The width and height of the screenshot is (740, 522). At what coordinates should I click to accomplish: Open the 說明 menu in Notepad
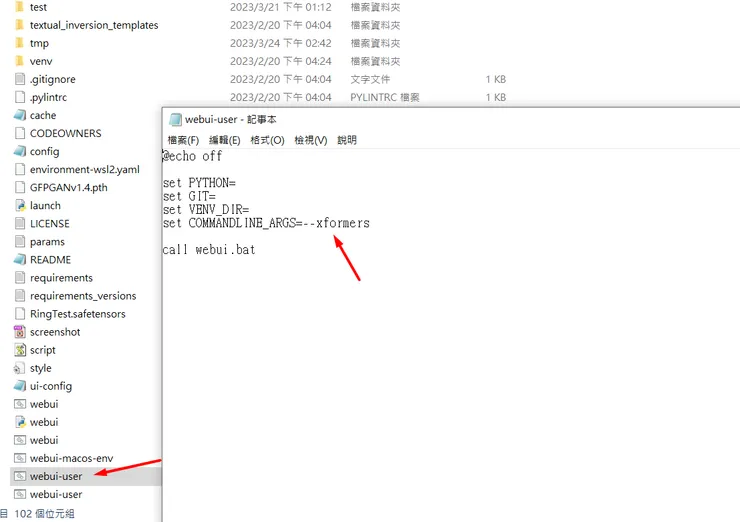point(347,140)
